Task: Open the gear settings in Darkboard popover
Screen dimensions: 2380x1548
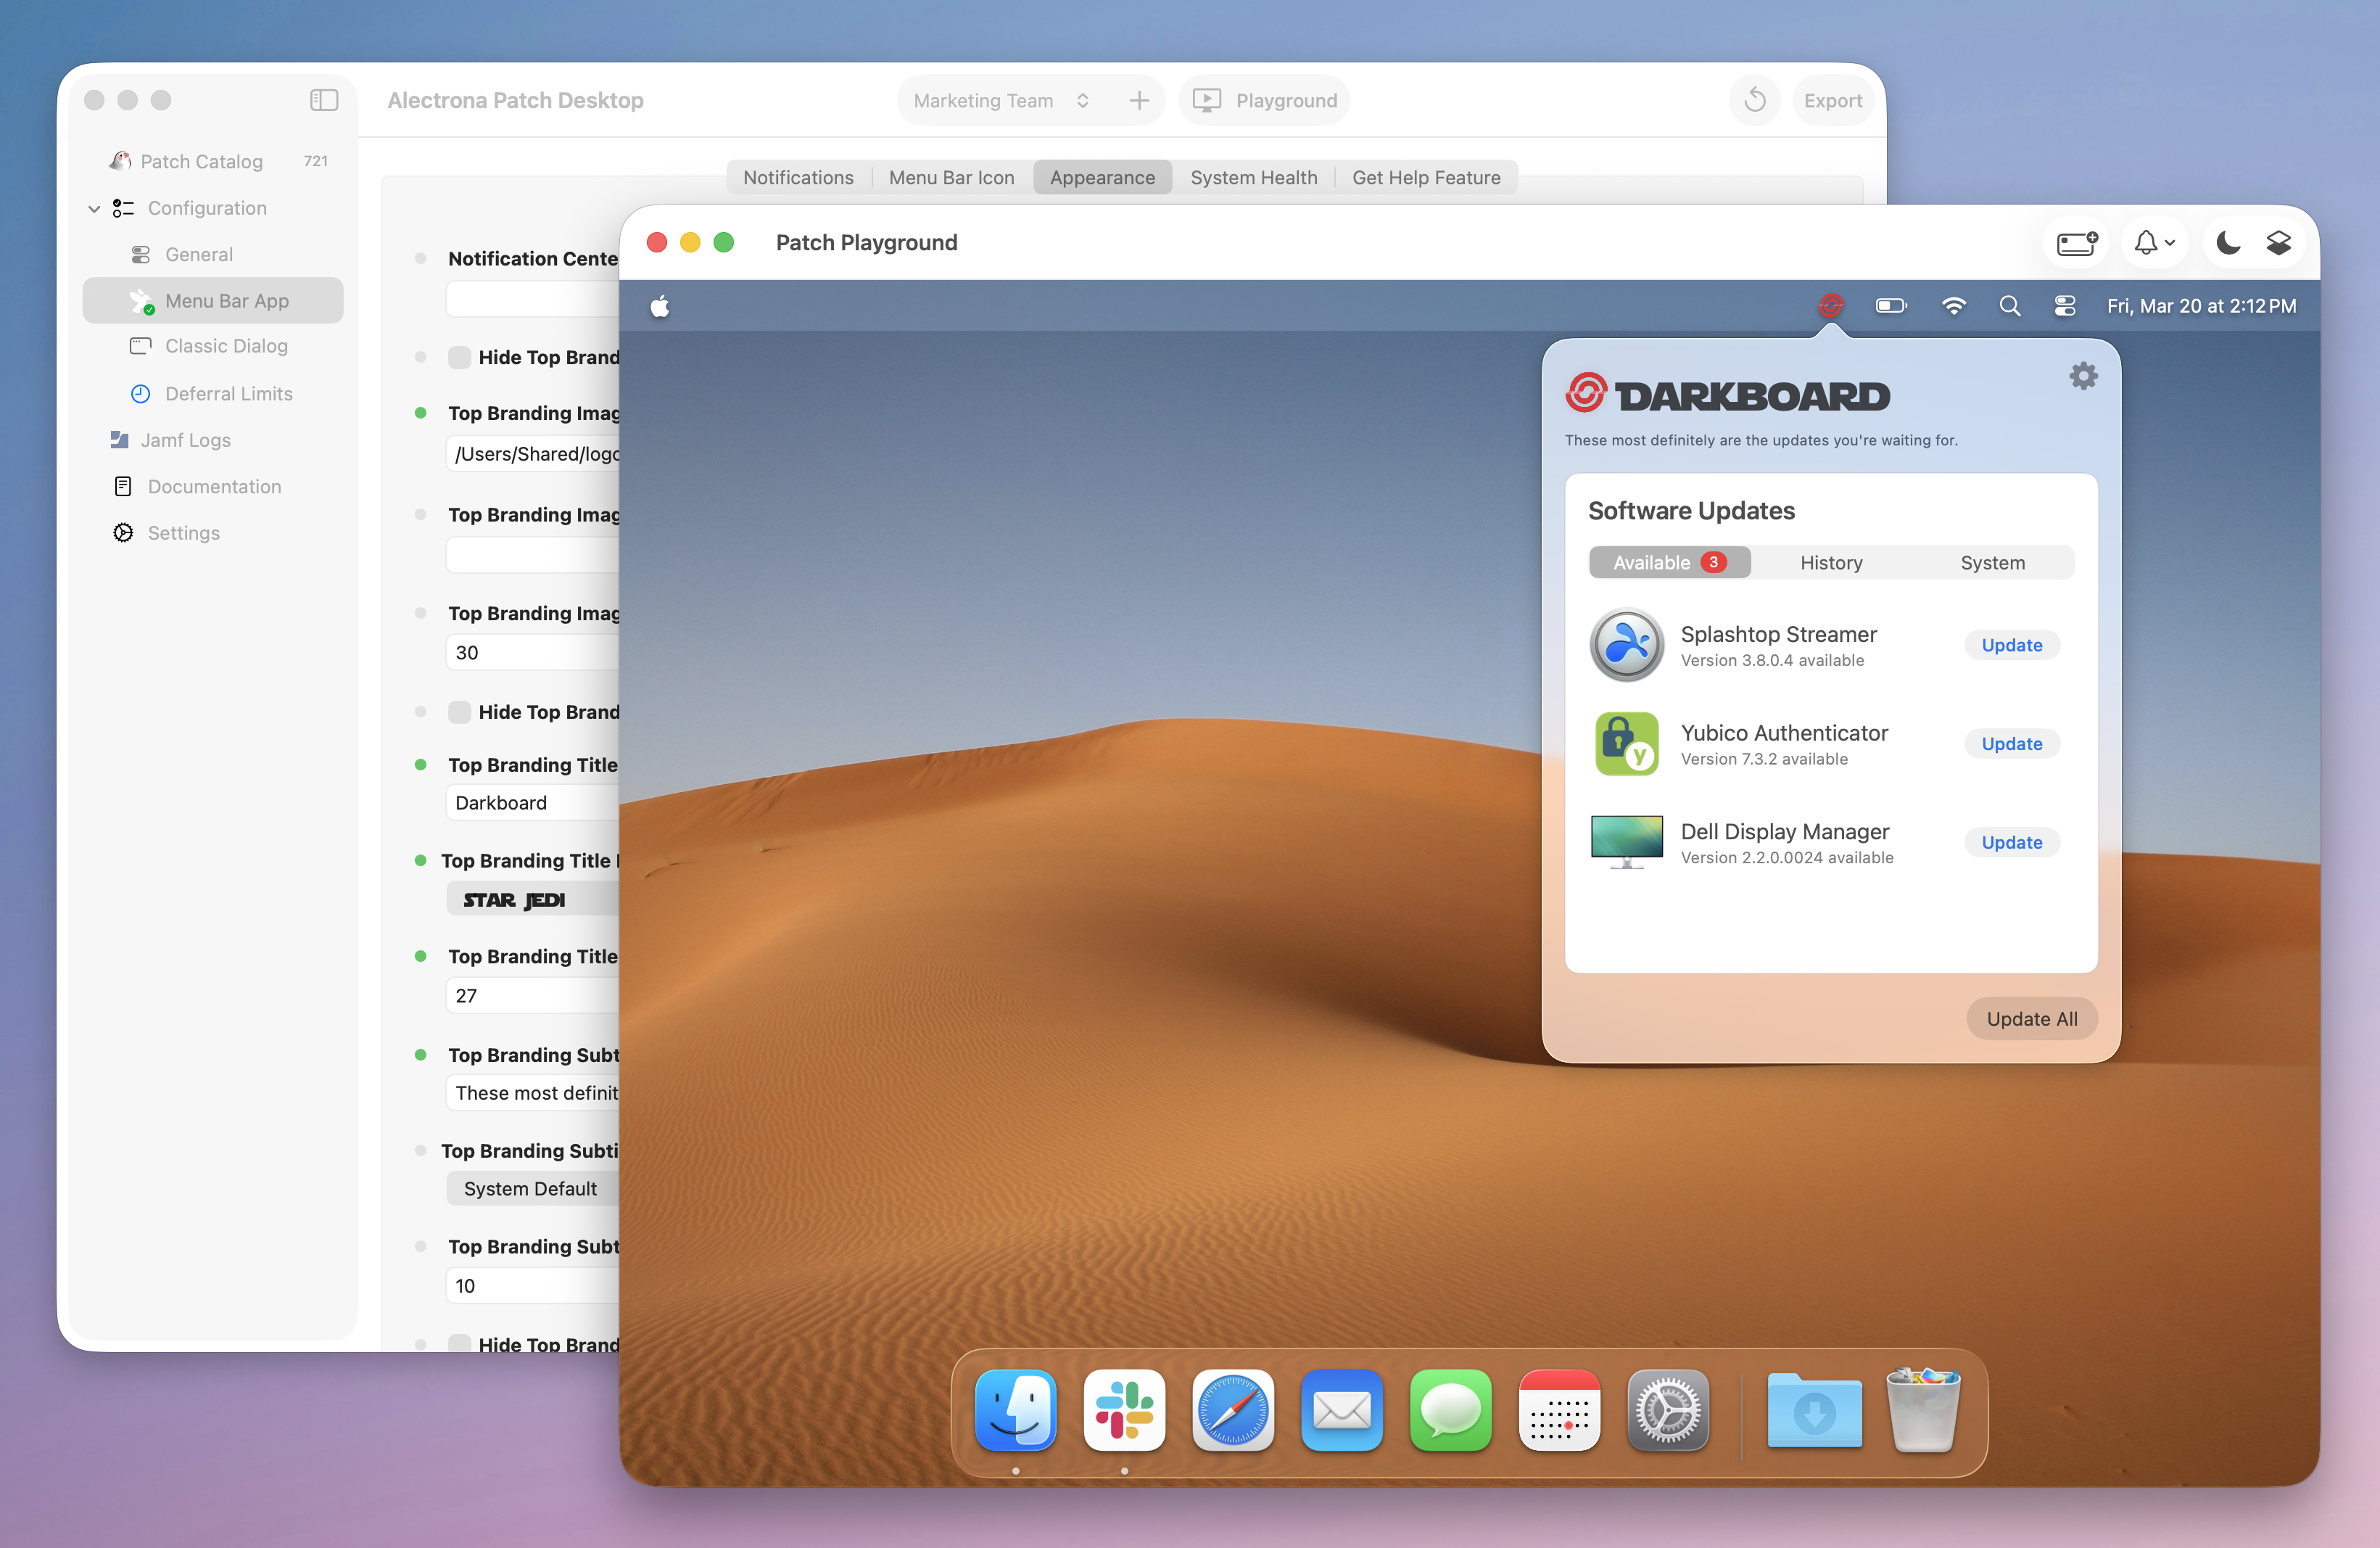Action: pyautogui.click(x=2083, y=376)
